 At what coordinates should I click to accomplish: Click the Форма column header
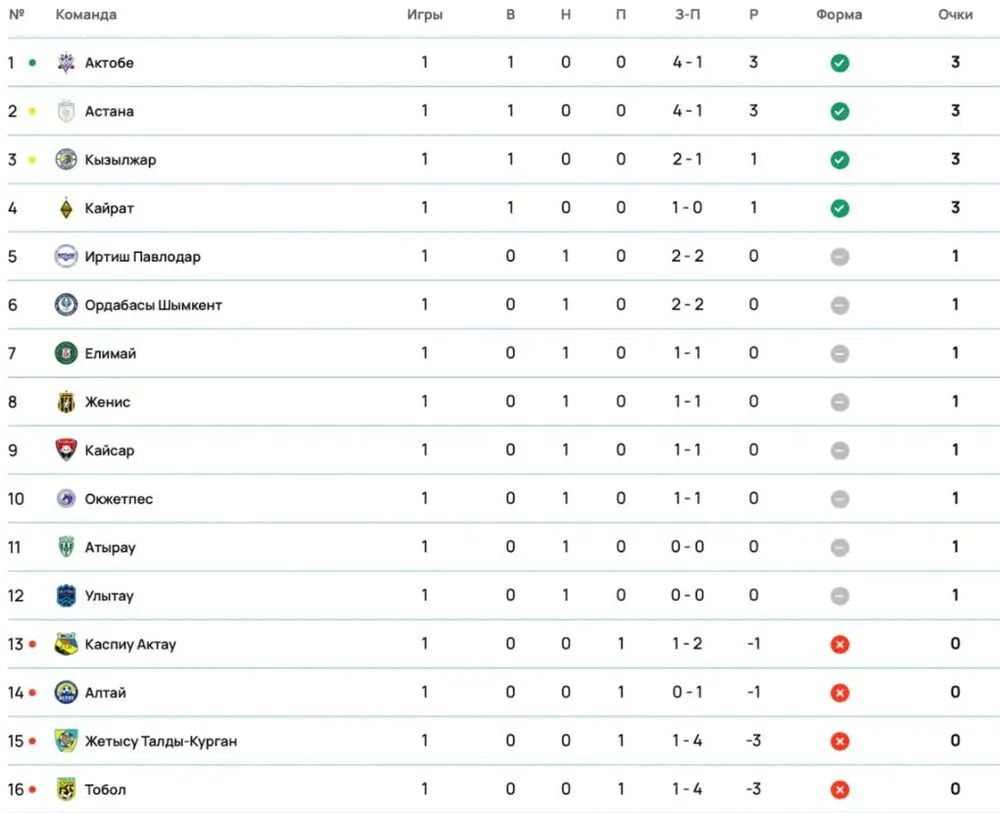pyautogui.click(x=839, y=15)
